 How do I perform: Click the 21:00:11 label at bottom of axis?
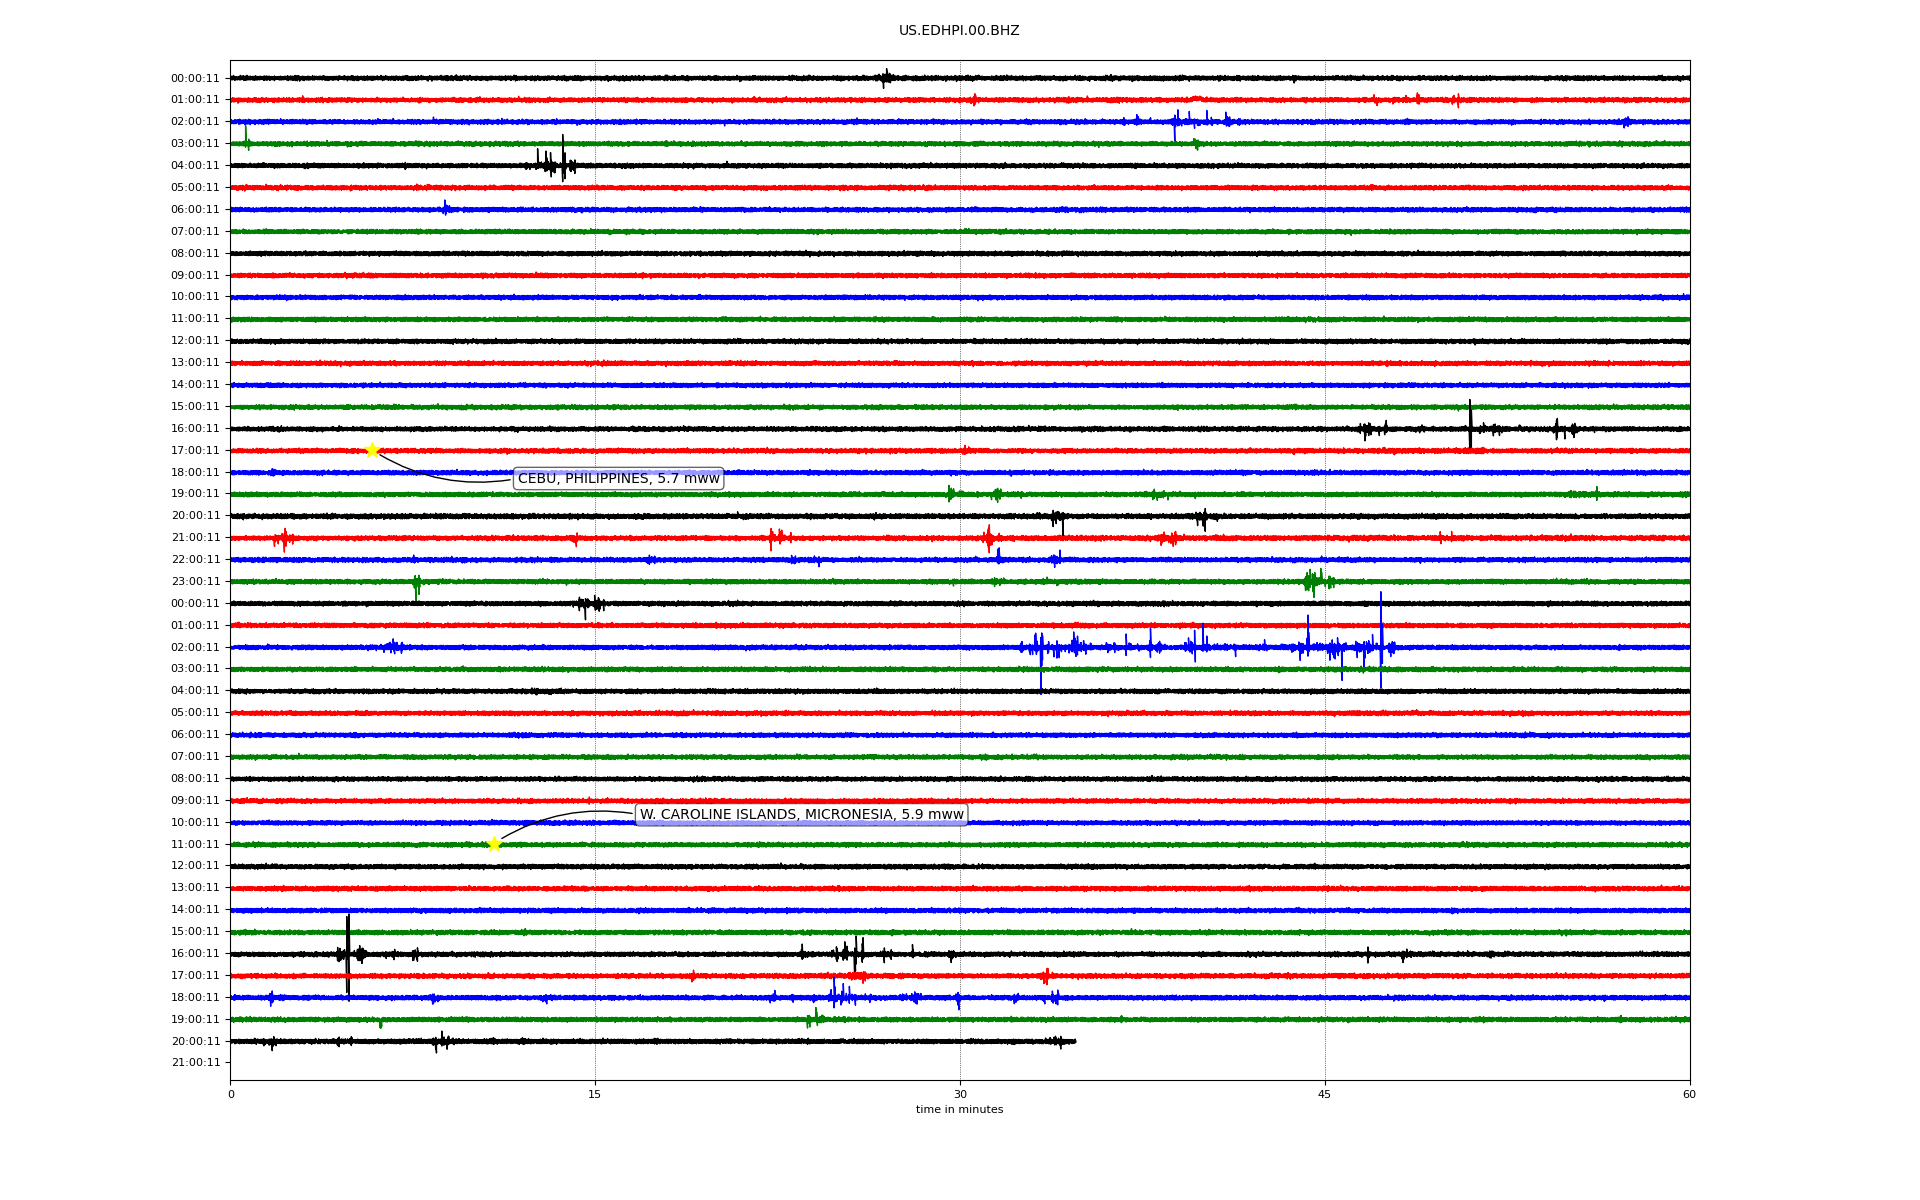[195, 1063]
